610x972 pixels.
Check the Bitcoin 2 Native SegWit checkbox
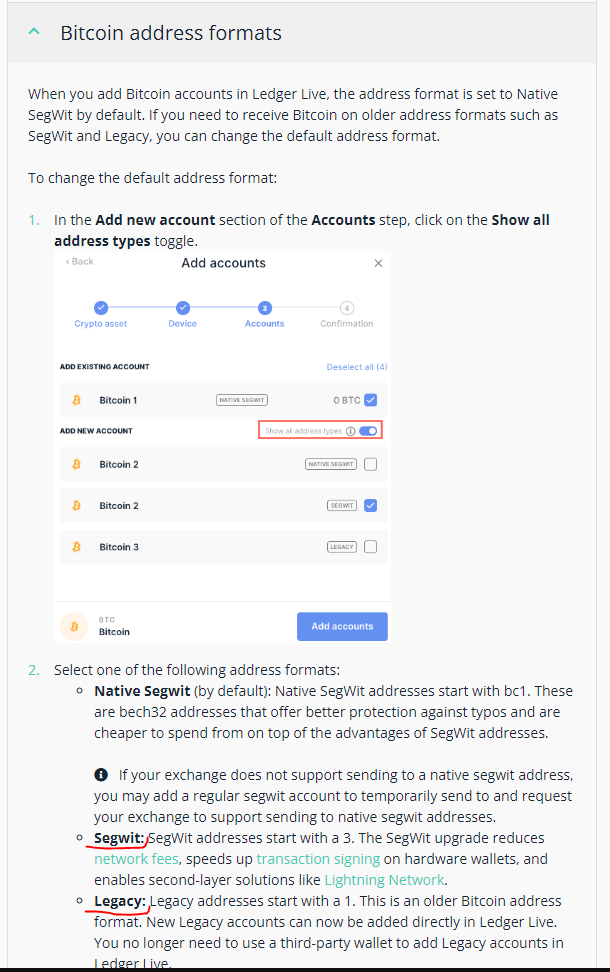pyautogui.click(x=371, y=464)
